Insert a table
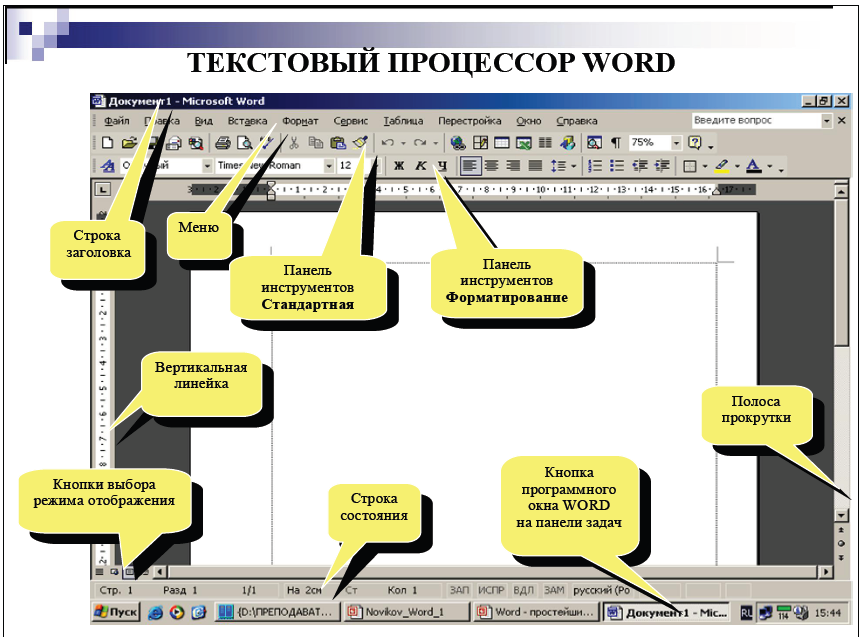Viewport: 865px width, 637px height. 501,143
